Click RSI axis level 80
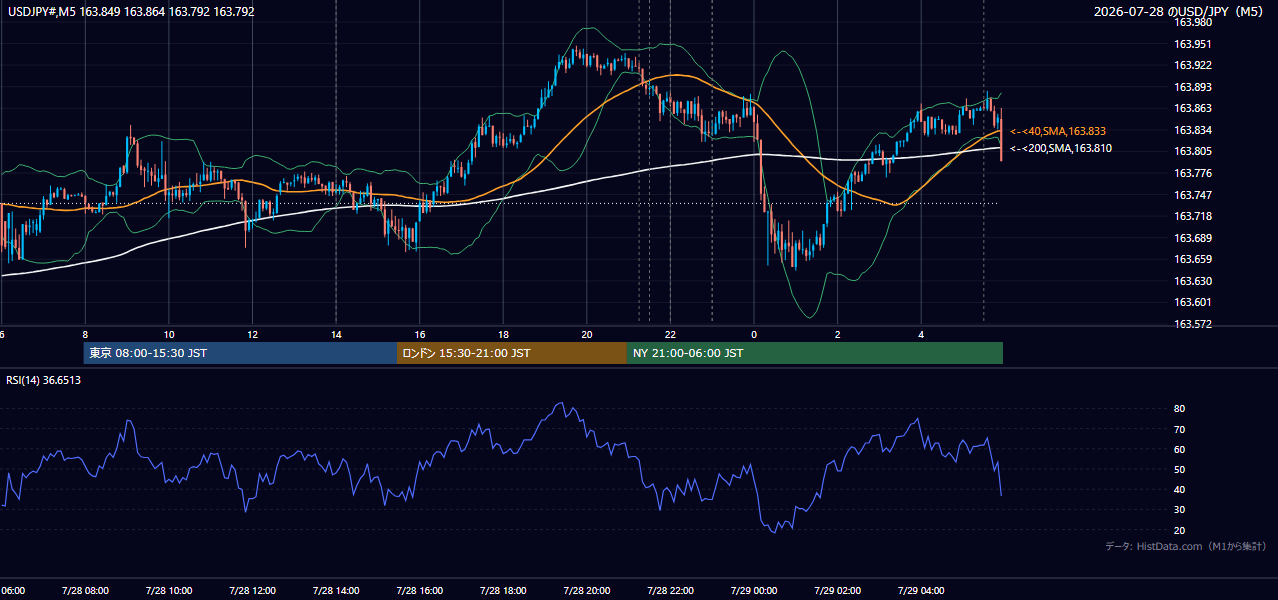This screenshot has width=1278, height=600. point(1179,409)
